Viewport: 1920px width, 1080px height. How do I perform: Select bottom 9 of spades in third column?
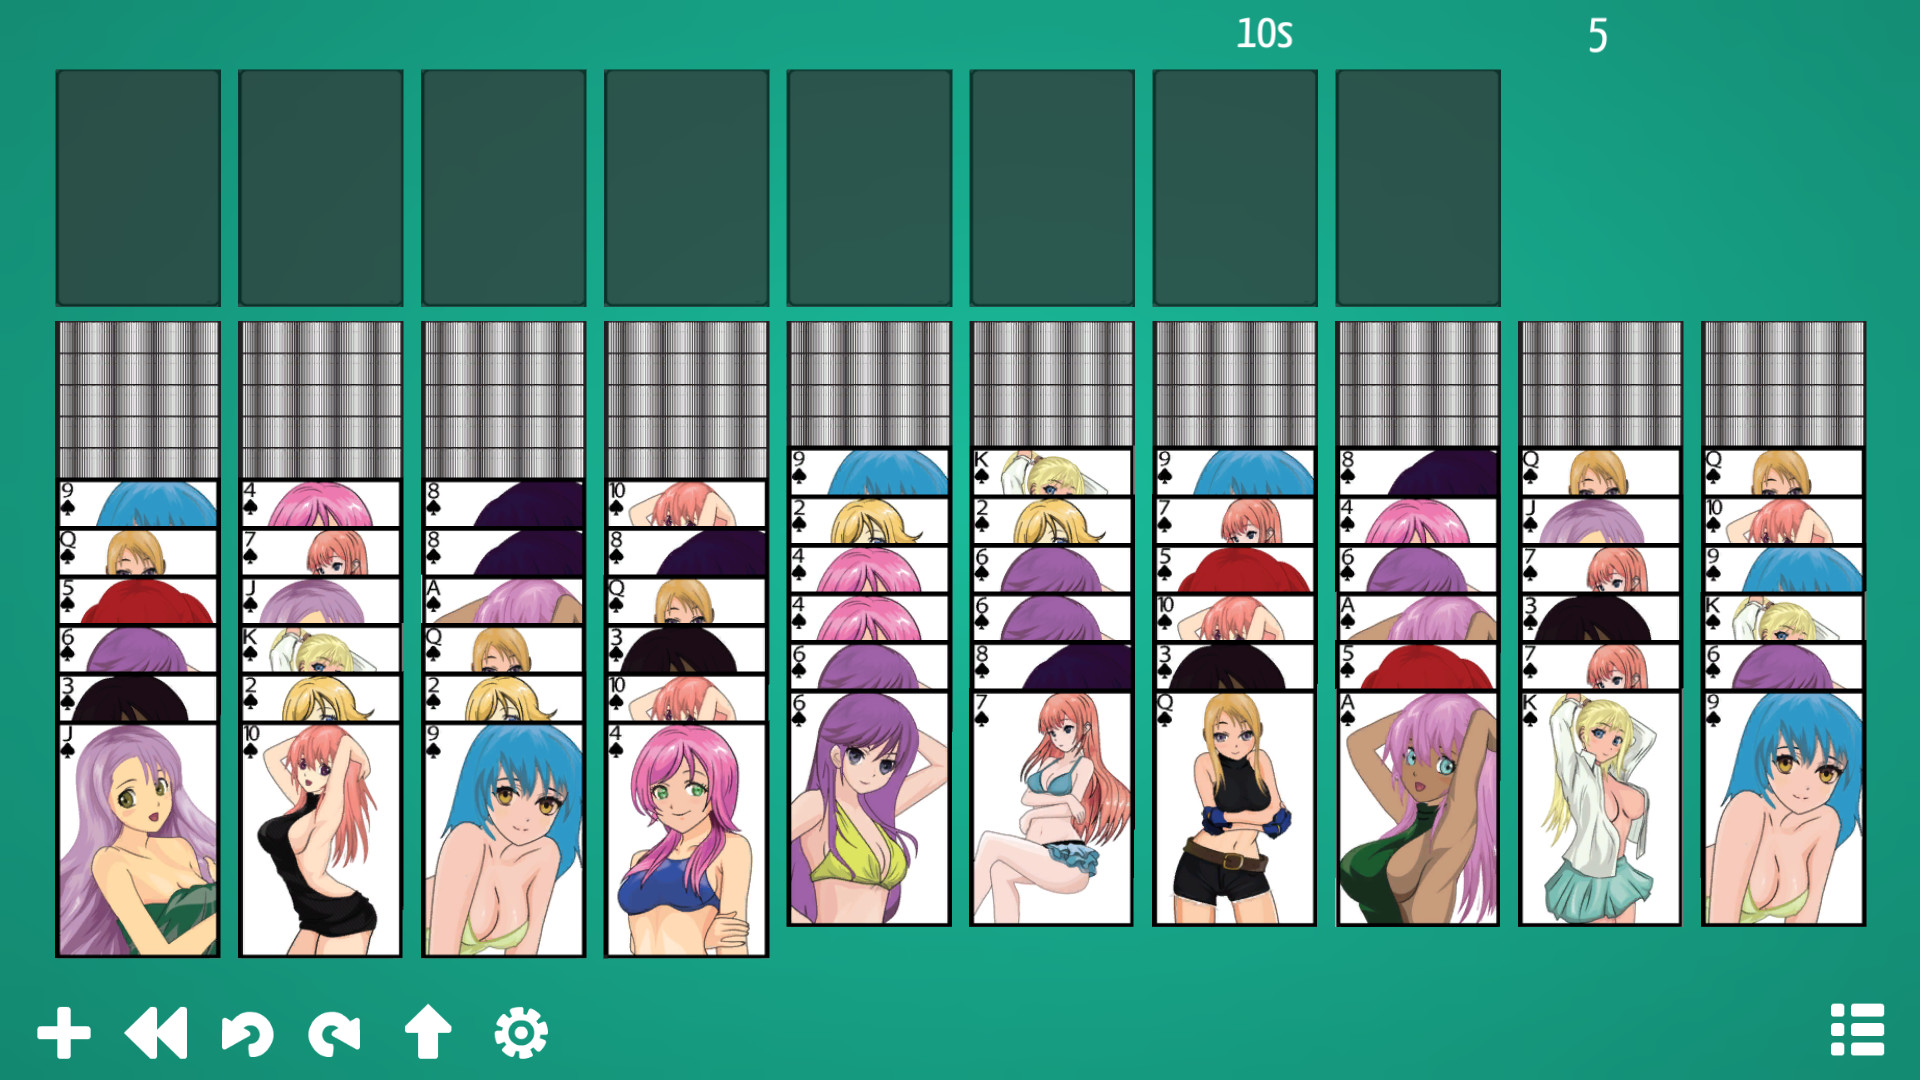[x=503, y=839]
